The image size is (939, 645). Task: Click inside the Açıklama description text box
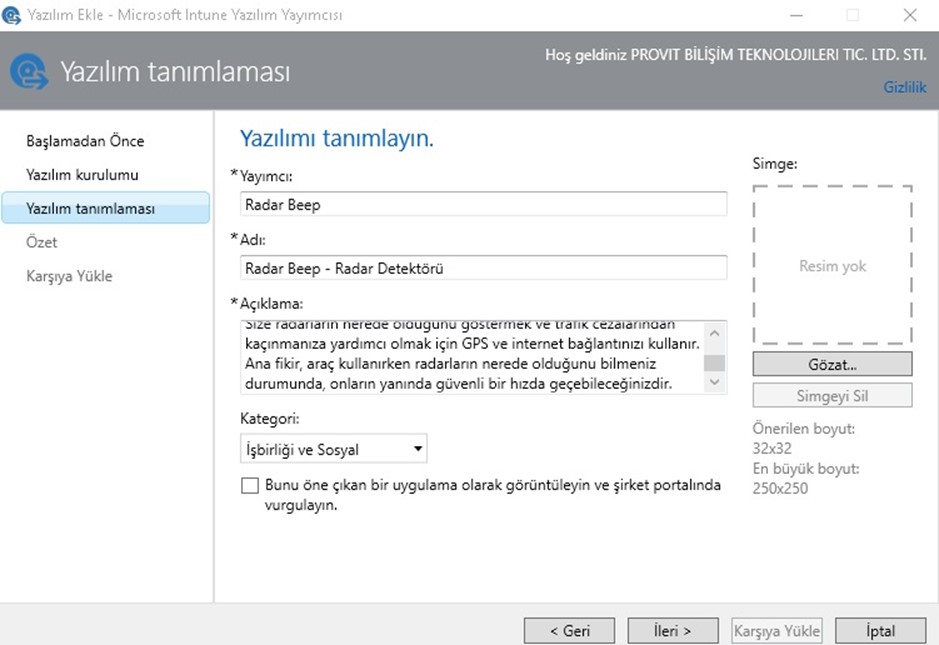(x=473, y=358)
